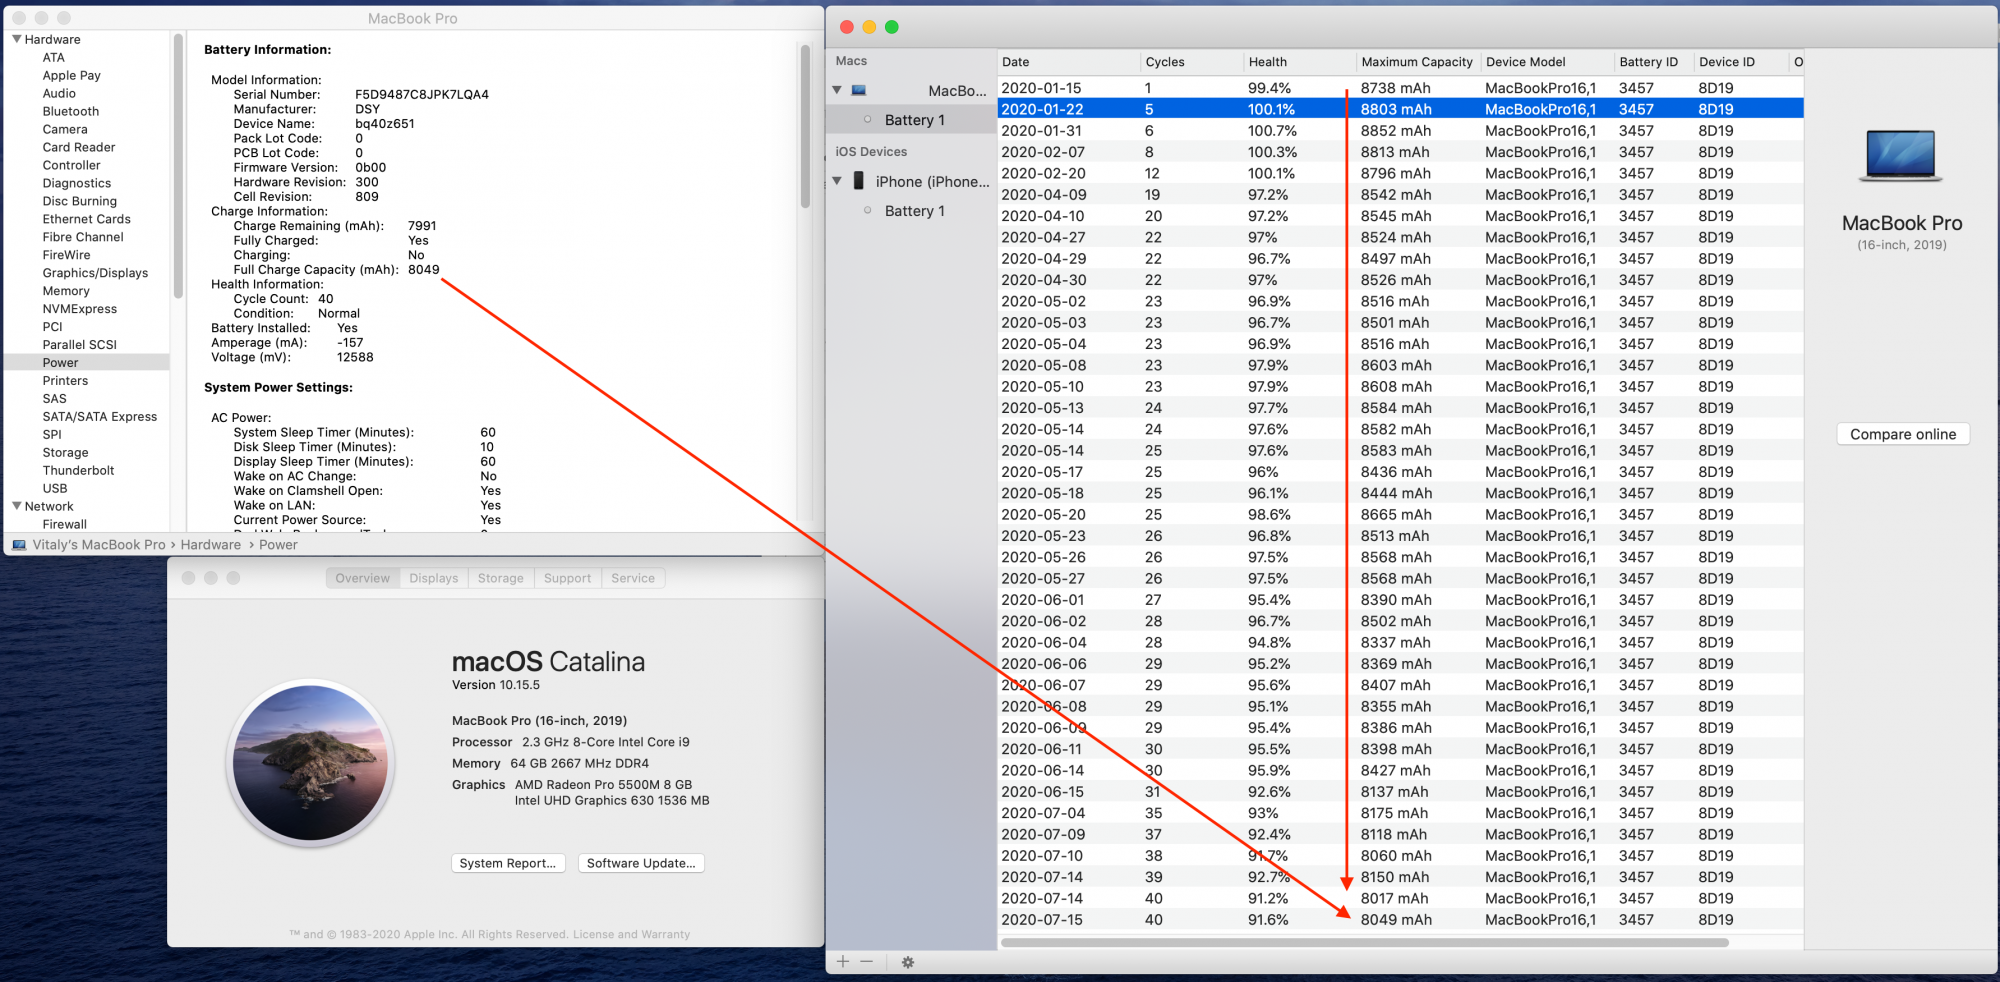Select the 2020-07-15 row in the table
Image resolution: width=2000 pixels, height=982 pixels.
[x=1400, y=920]
